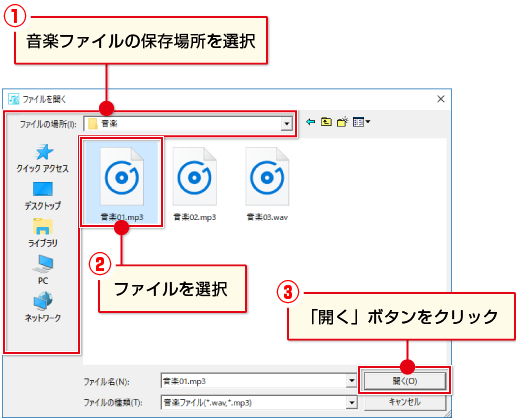This screenshot has height=419, width=516.
Task: Open ネットワーク in the sidebar
Action: tap(43, 308)
